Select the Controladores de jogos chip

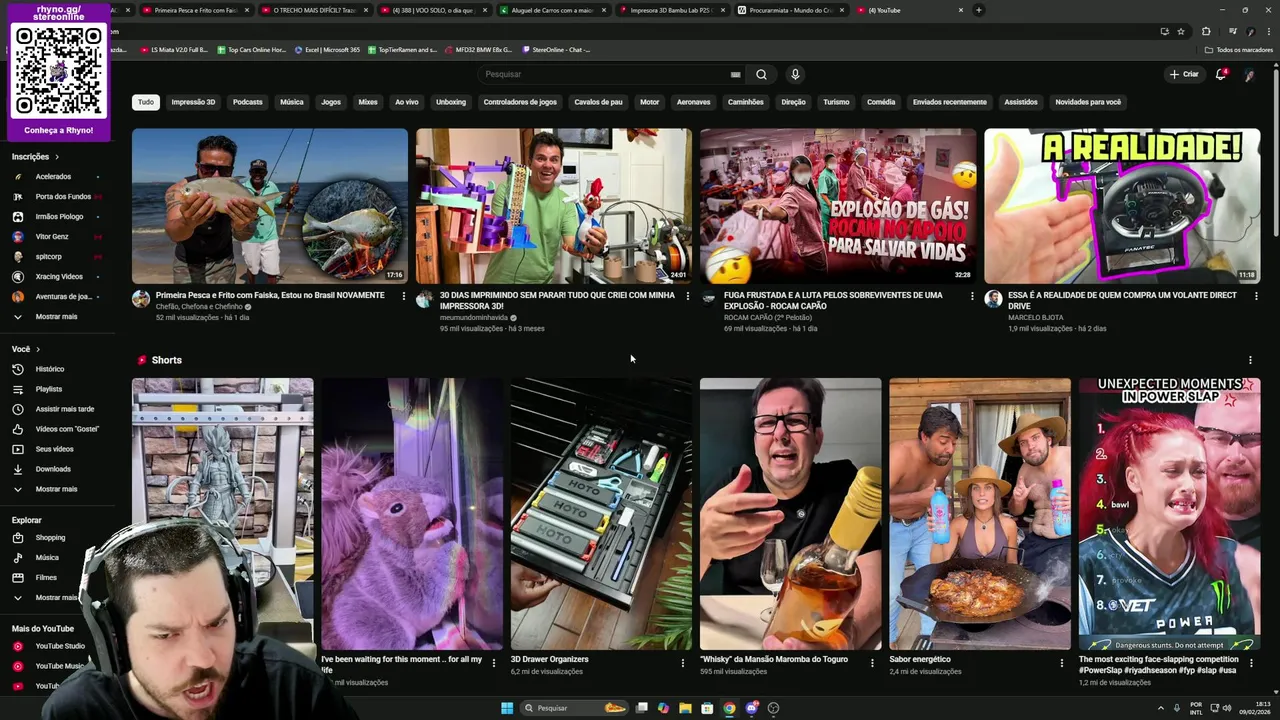click(520, 102)
